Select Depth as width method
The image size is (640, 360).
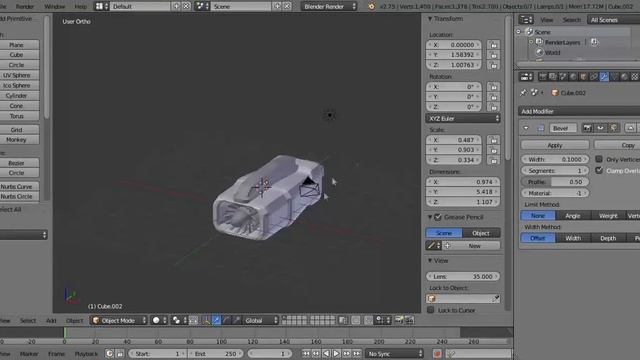pyautogui.click(x=608, y=238)
